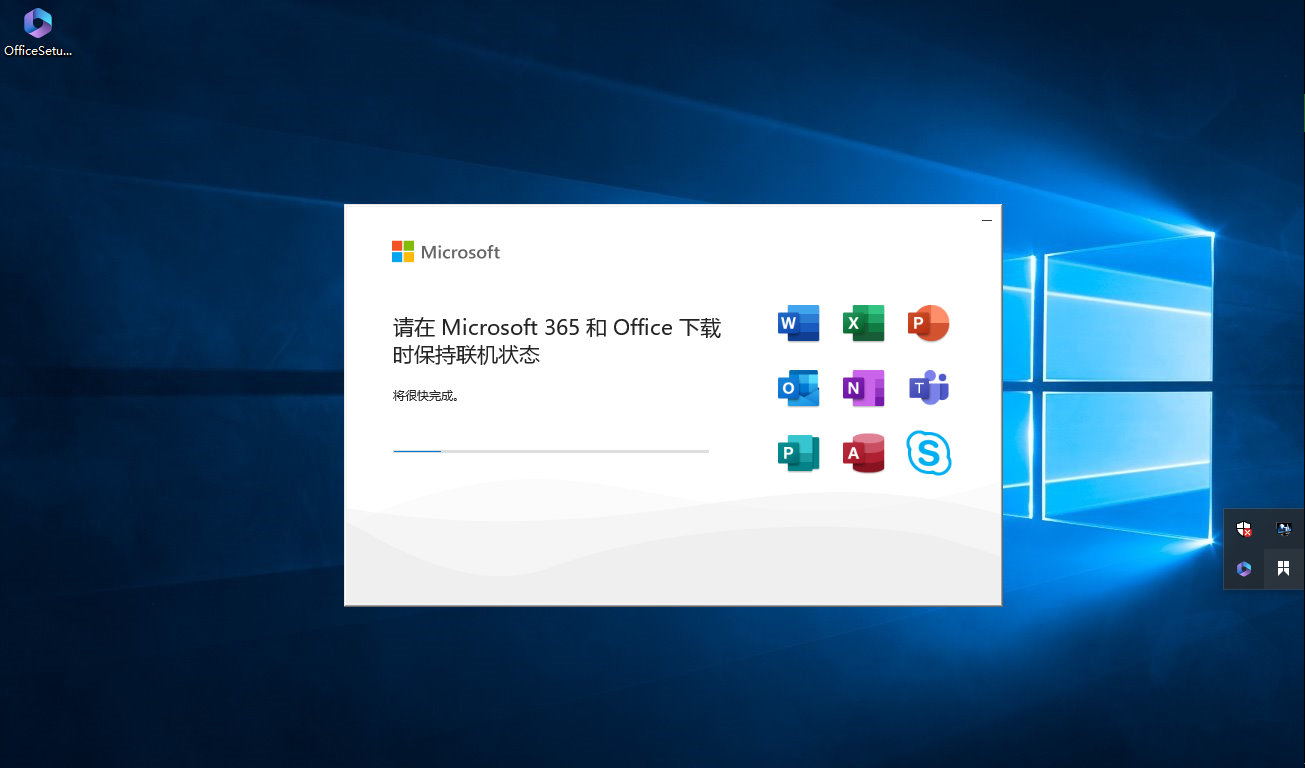Click the orange PowerPoint icon
The height and width of the screenshot is (768, 1305).
pos(928,323)
